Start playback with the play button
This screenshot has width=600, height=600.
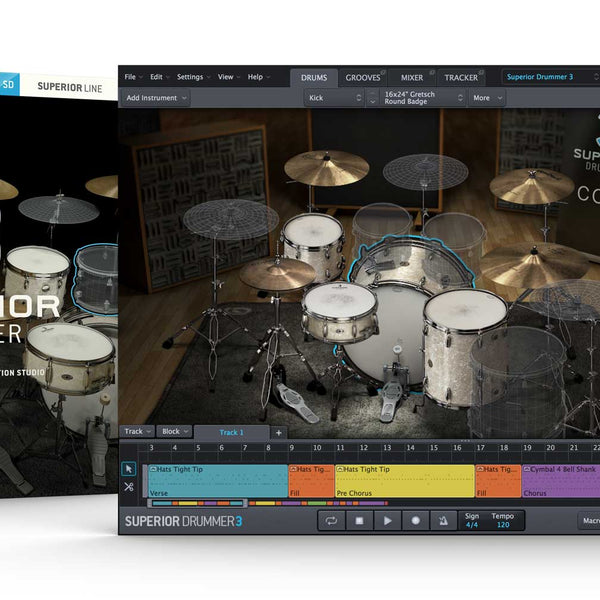click(x=387, y=520)
